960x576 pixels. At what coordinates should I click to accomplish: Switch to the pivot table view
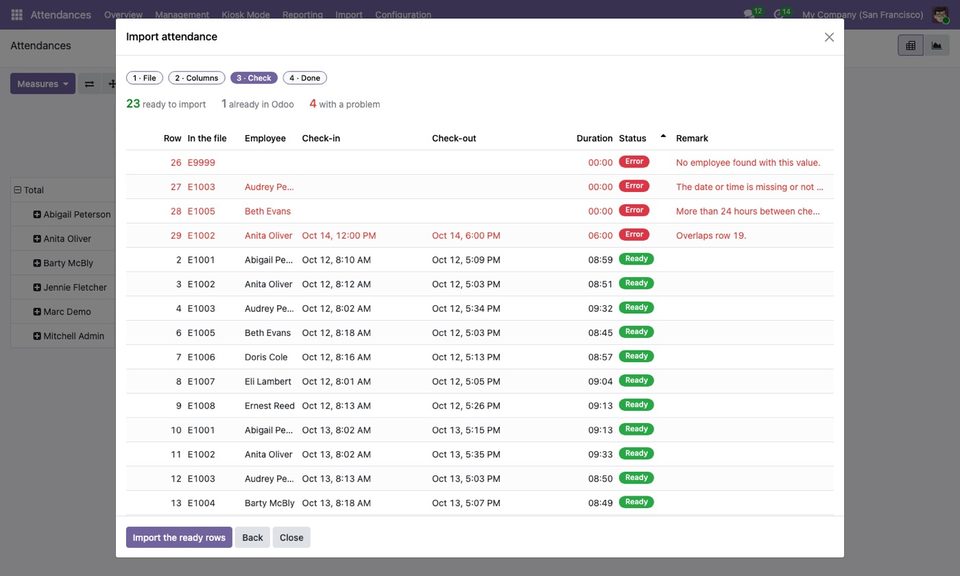click(x=910, y=45)
